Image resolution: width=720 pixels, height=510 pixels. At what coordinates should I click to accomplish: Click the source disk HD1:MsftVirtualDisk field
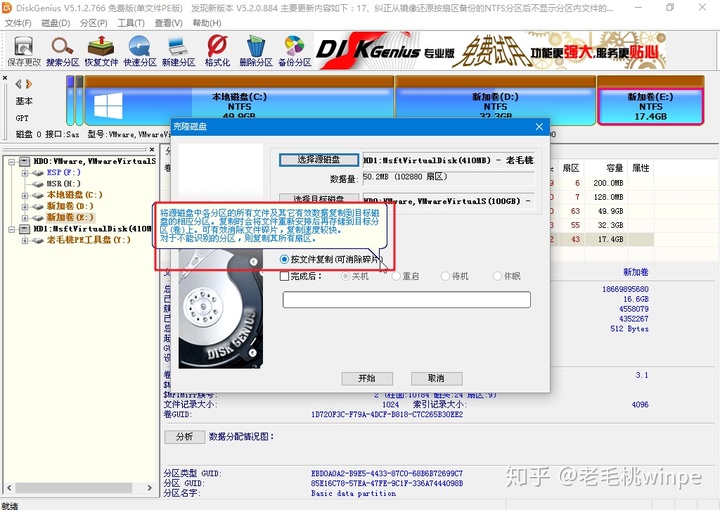pos(449,160)
